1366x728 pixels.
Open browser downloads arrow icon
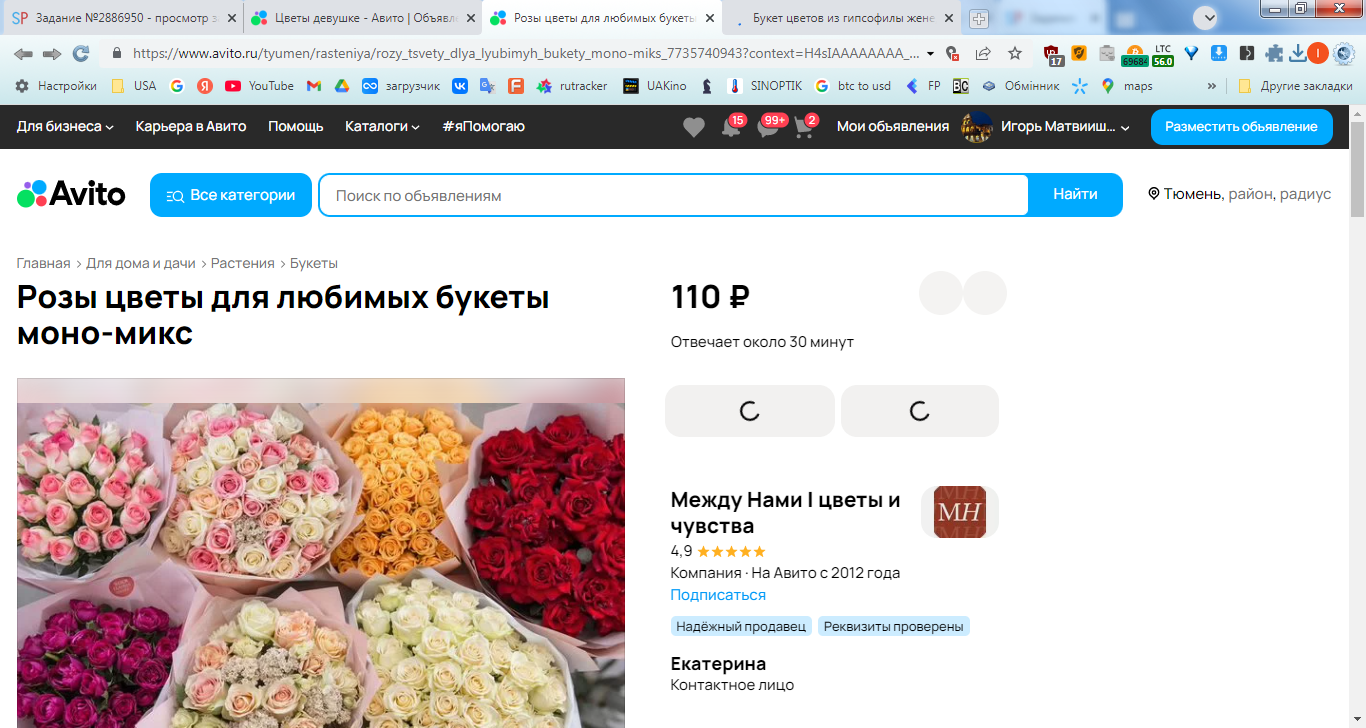point(1298,53)
